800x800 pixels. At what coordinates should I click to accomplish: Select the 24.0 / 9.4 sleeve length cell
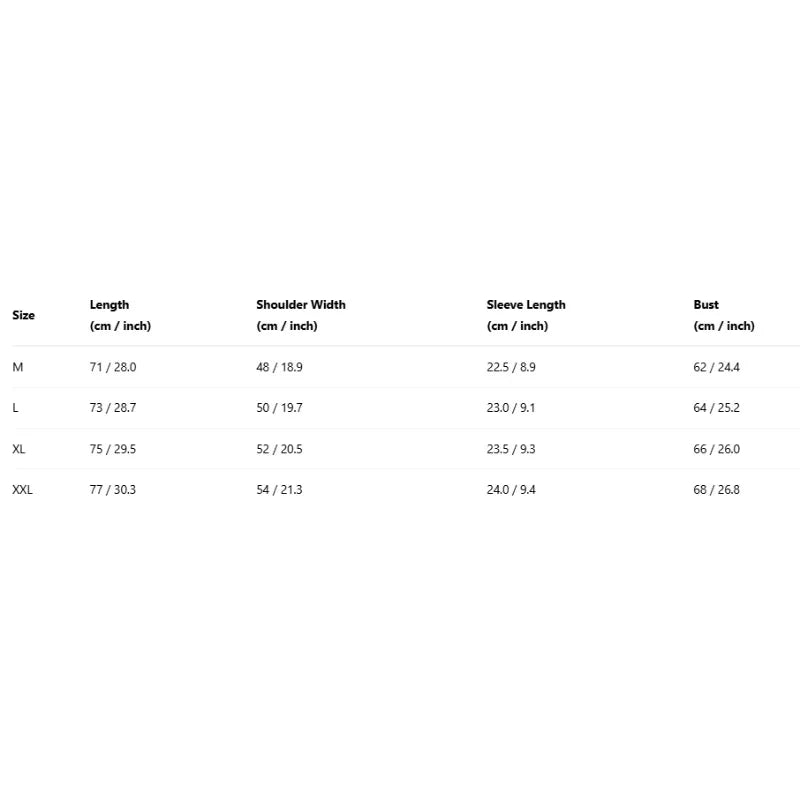pos(511,490)
